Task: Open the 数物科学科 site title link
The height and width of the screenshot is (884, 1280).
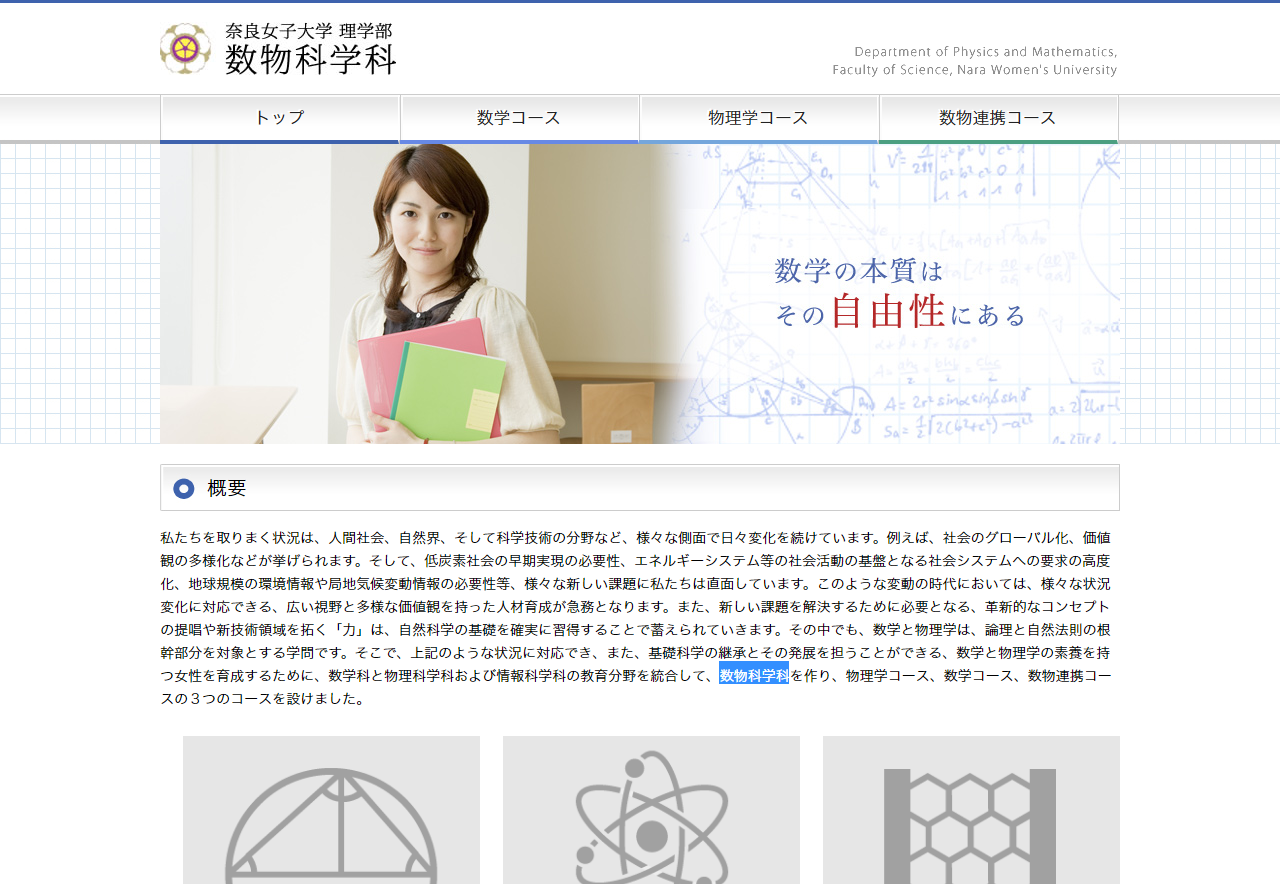Action: tap(311, 60)
